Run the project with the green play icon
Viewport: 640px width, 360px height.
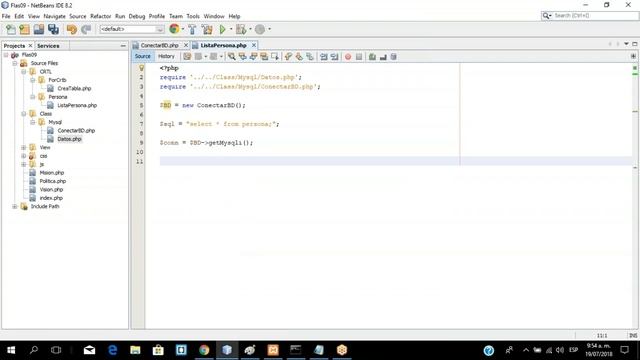[222, 29]
